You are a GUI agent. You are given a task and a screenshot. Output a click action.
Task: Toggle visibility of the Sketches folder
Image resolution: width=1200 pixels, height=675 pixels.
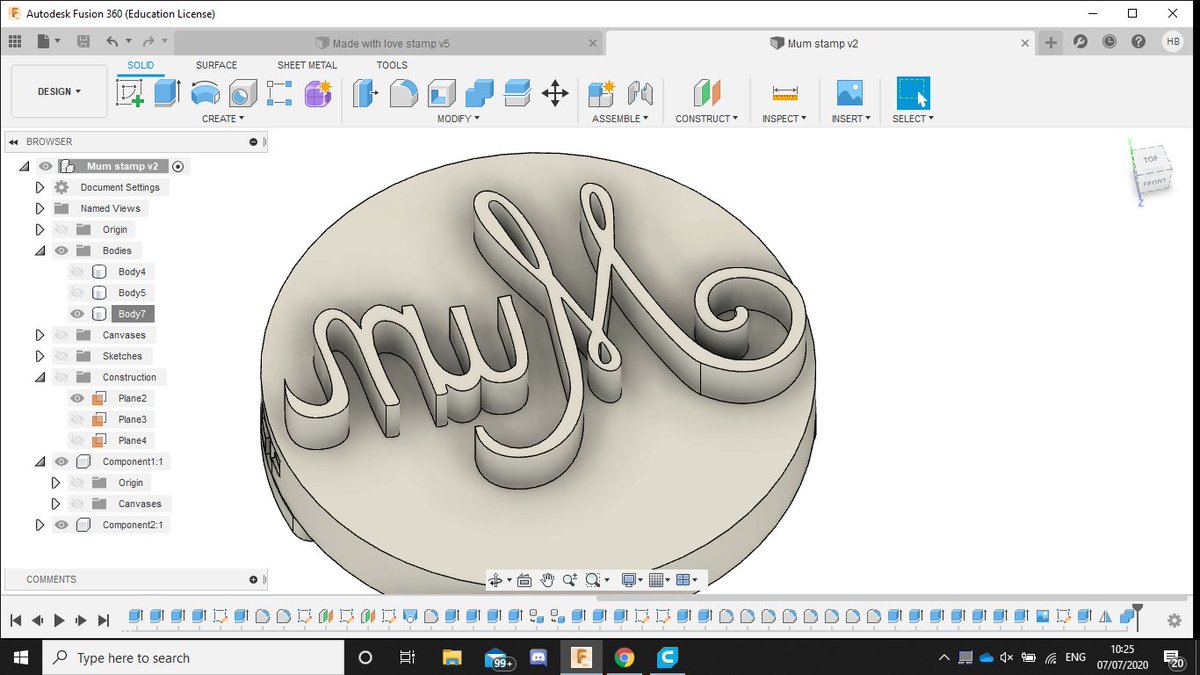pos(61,356)
